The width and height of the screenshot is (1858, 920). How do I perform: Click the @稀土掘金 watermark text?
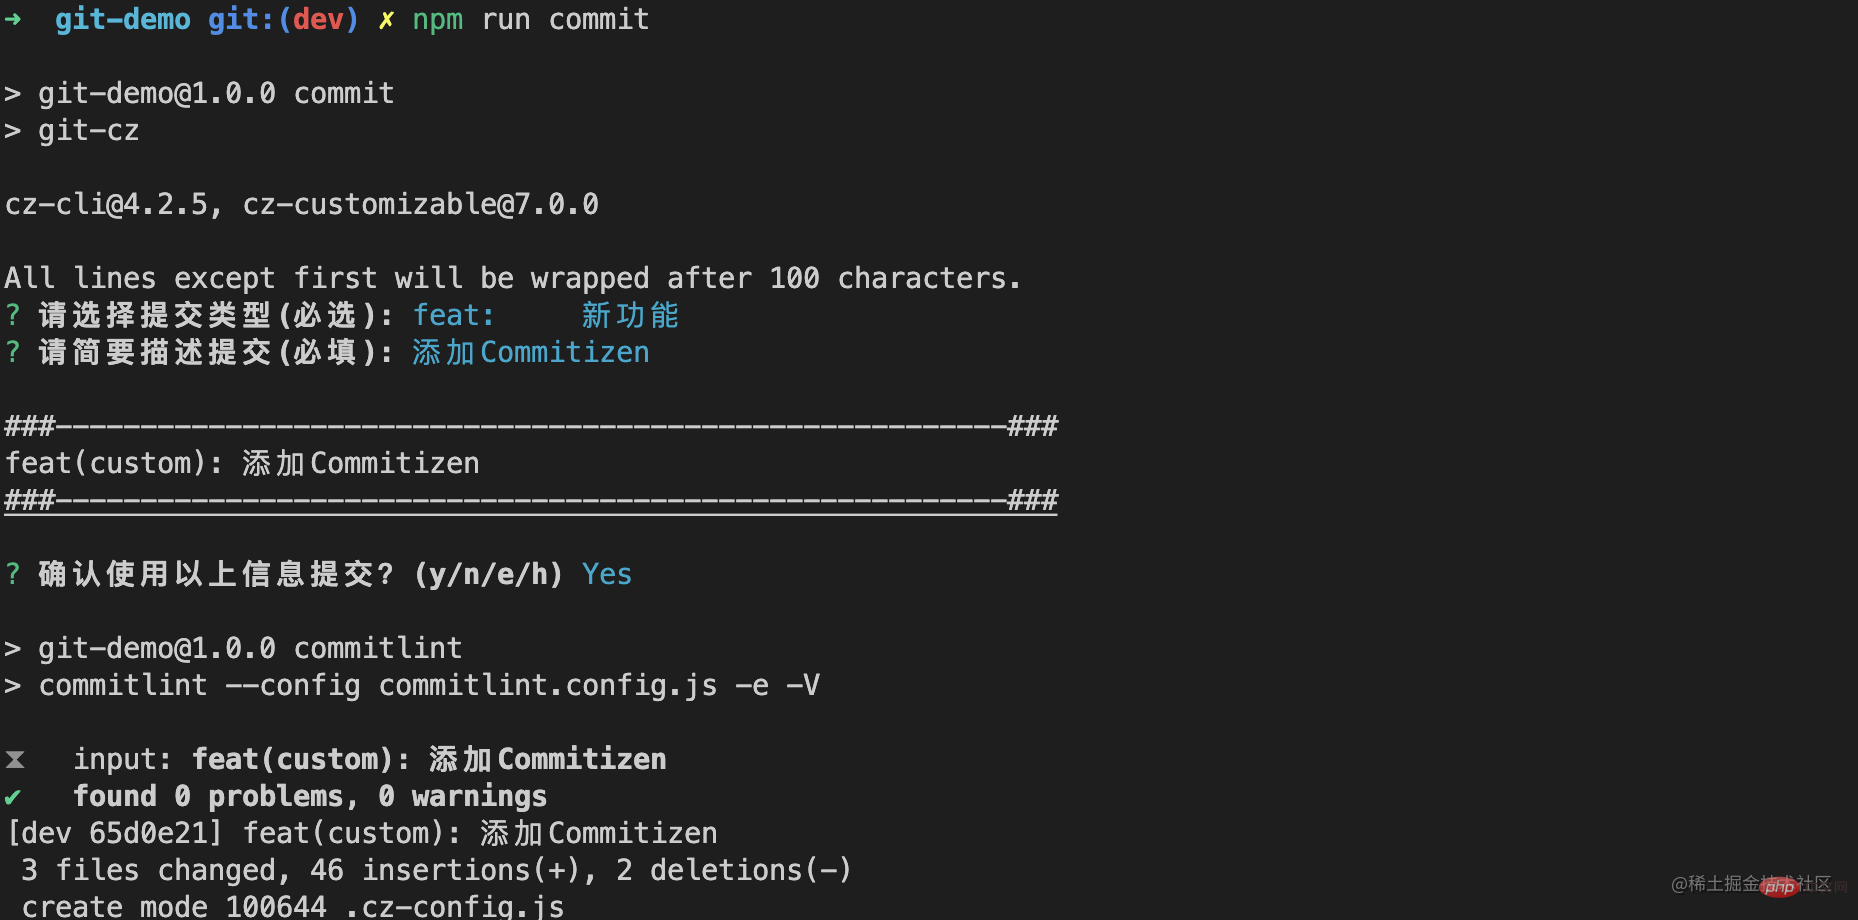[1716, 884]
